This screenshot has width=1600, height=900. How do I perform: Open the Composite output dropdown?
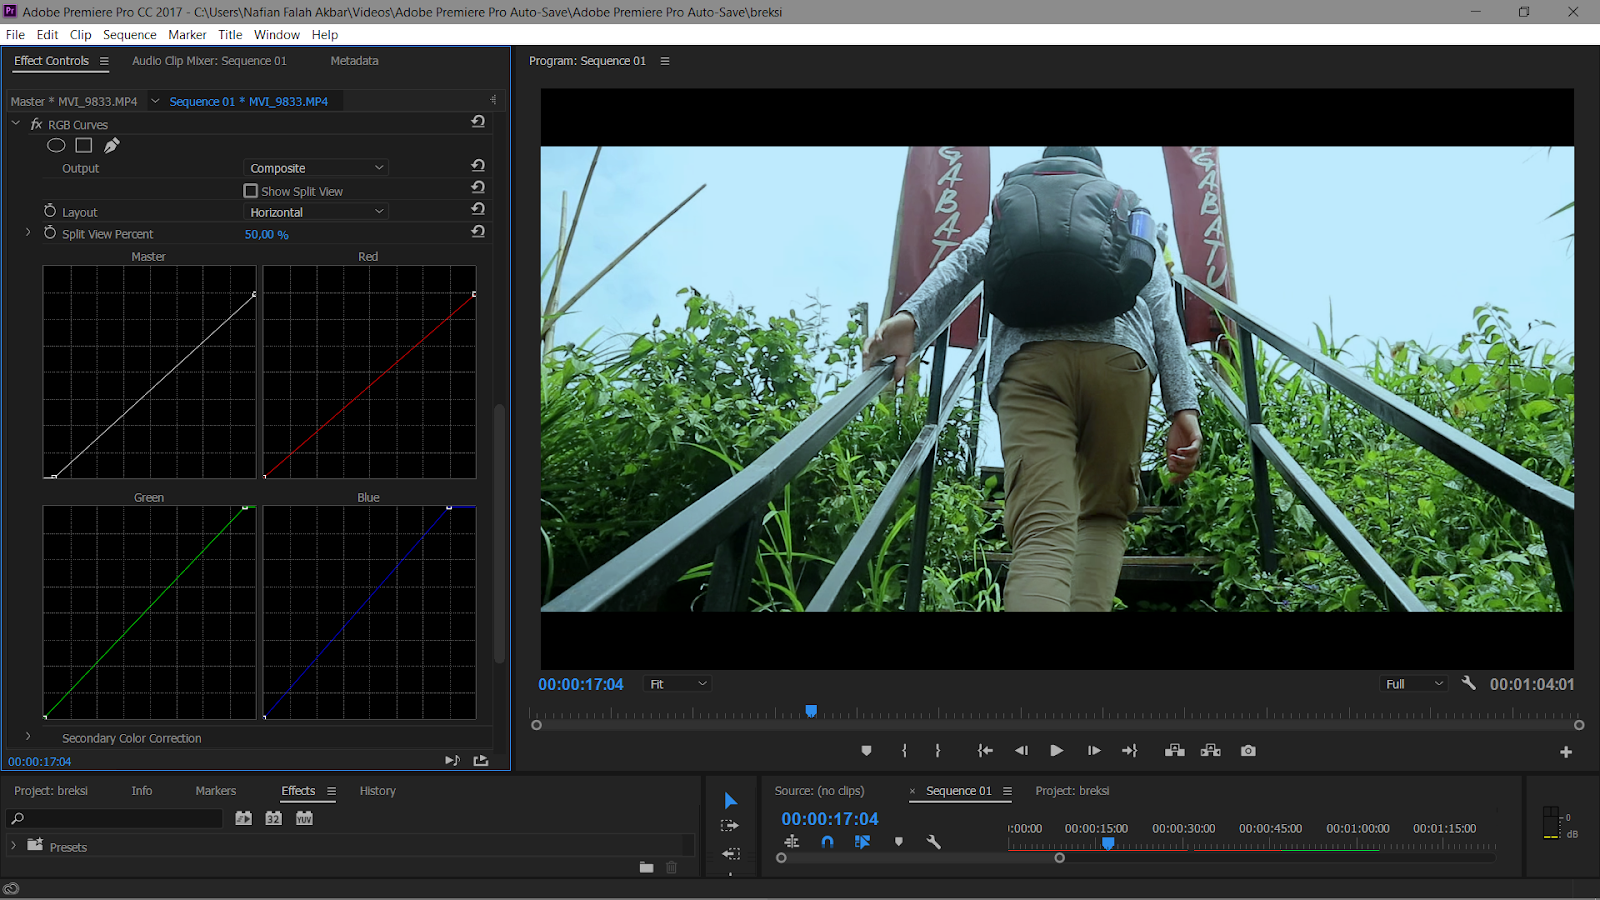pos(315,167)
